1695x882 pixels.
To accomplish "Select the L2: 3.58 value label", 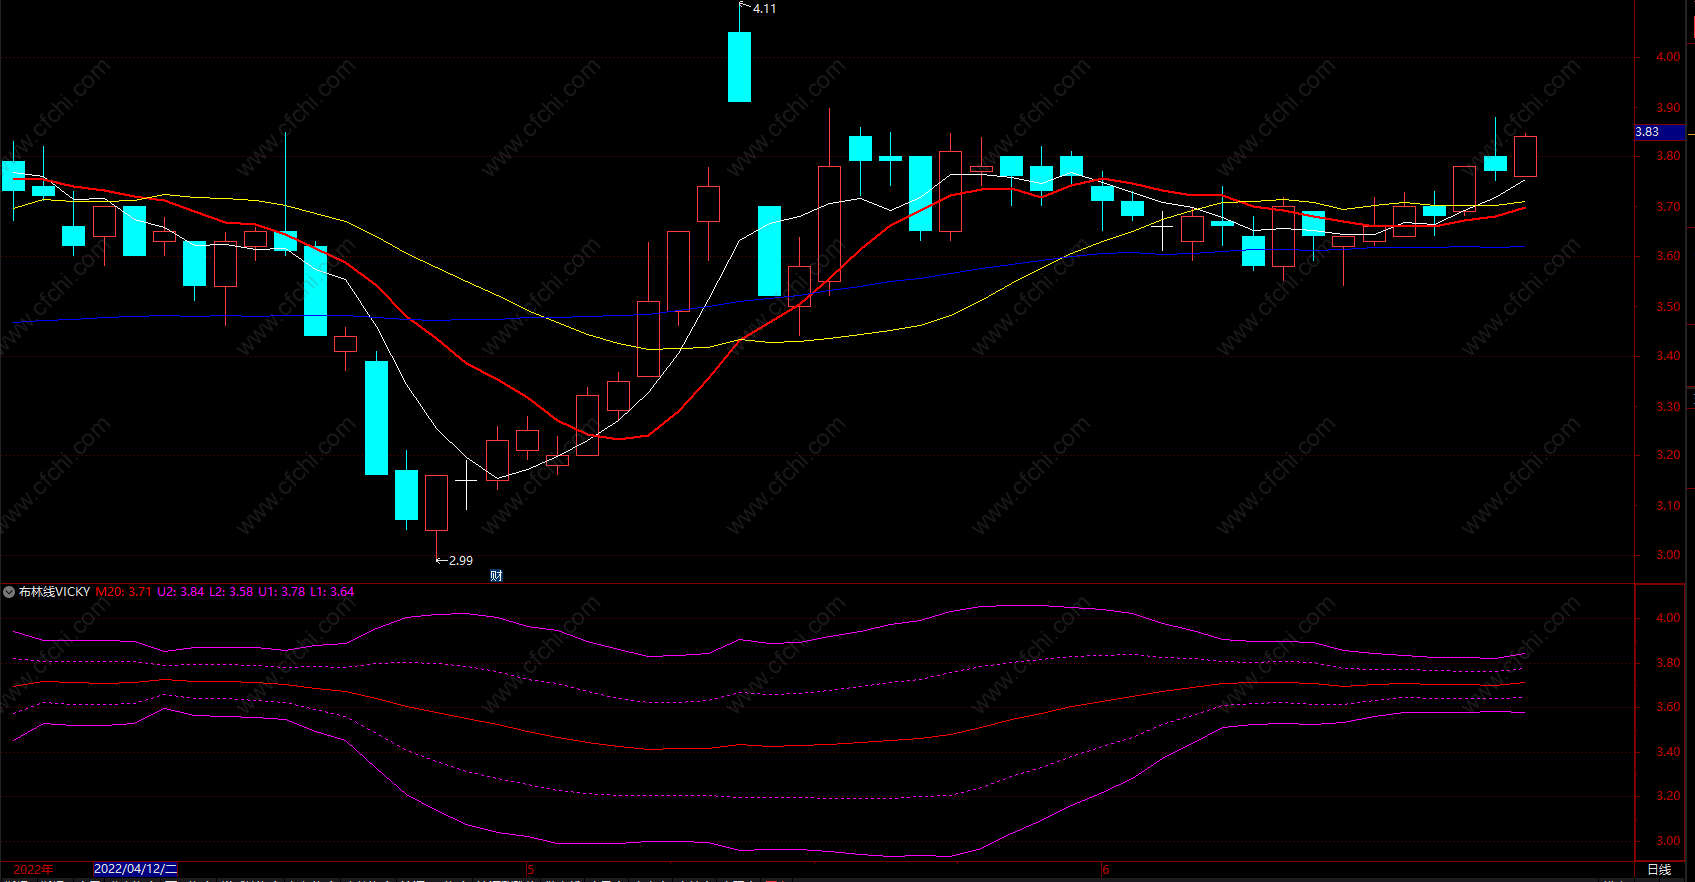I will coord(231,592).
